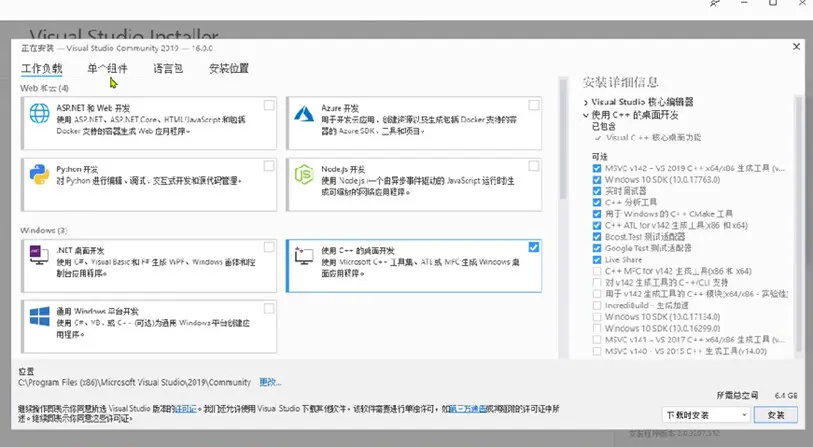Click the ASP.NET globe icon

coord(39,113)
